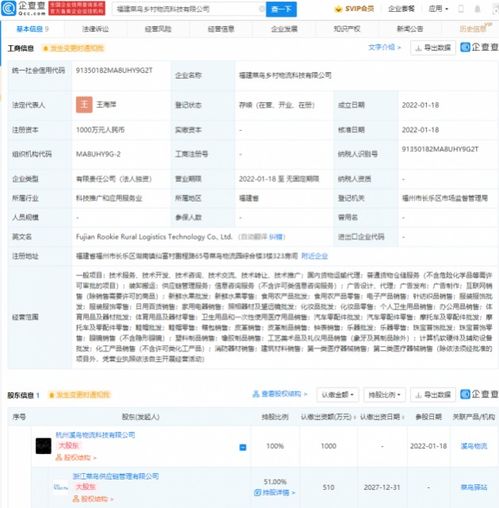Expand 股权结构 under 杭州溪鸟物流科技有限公司
The image size is (499, 508).
click(x=76, y=458)
